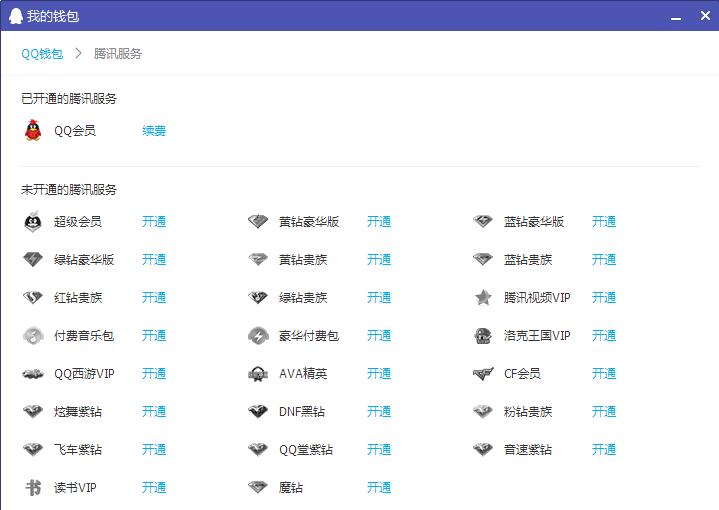Click the DNF黑钻 diamond icon
This screenshot has height=510, width=719.
(x=258, y=412)
